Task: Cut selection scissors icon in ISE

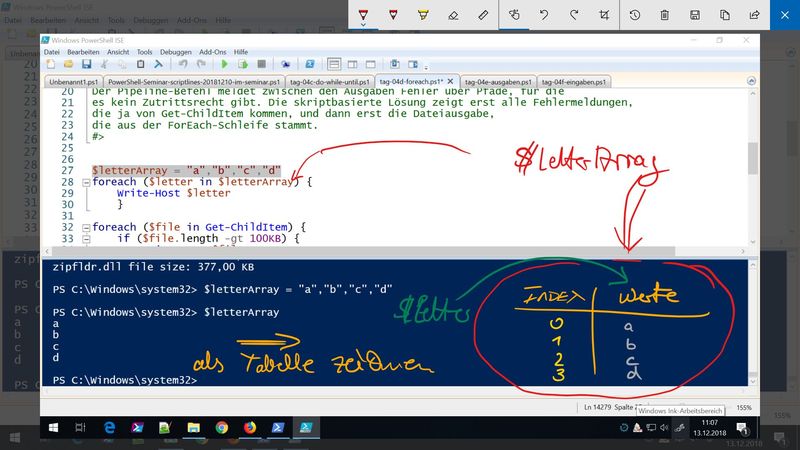Action: 105,64
